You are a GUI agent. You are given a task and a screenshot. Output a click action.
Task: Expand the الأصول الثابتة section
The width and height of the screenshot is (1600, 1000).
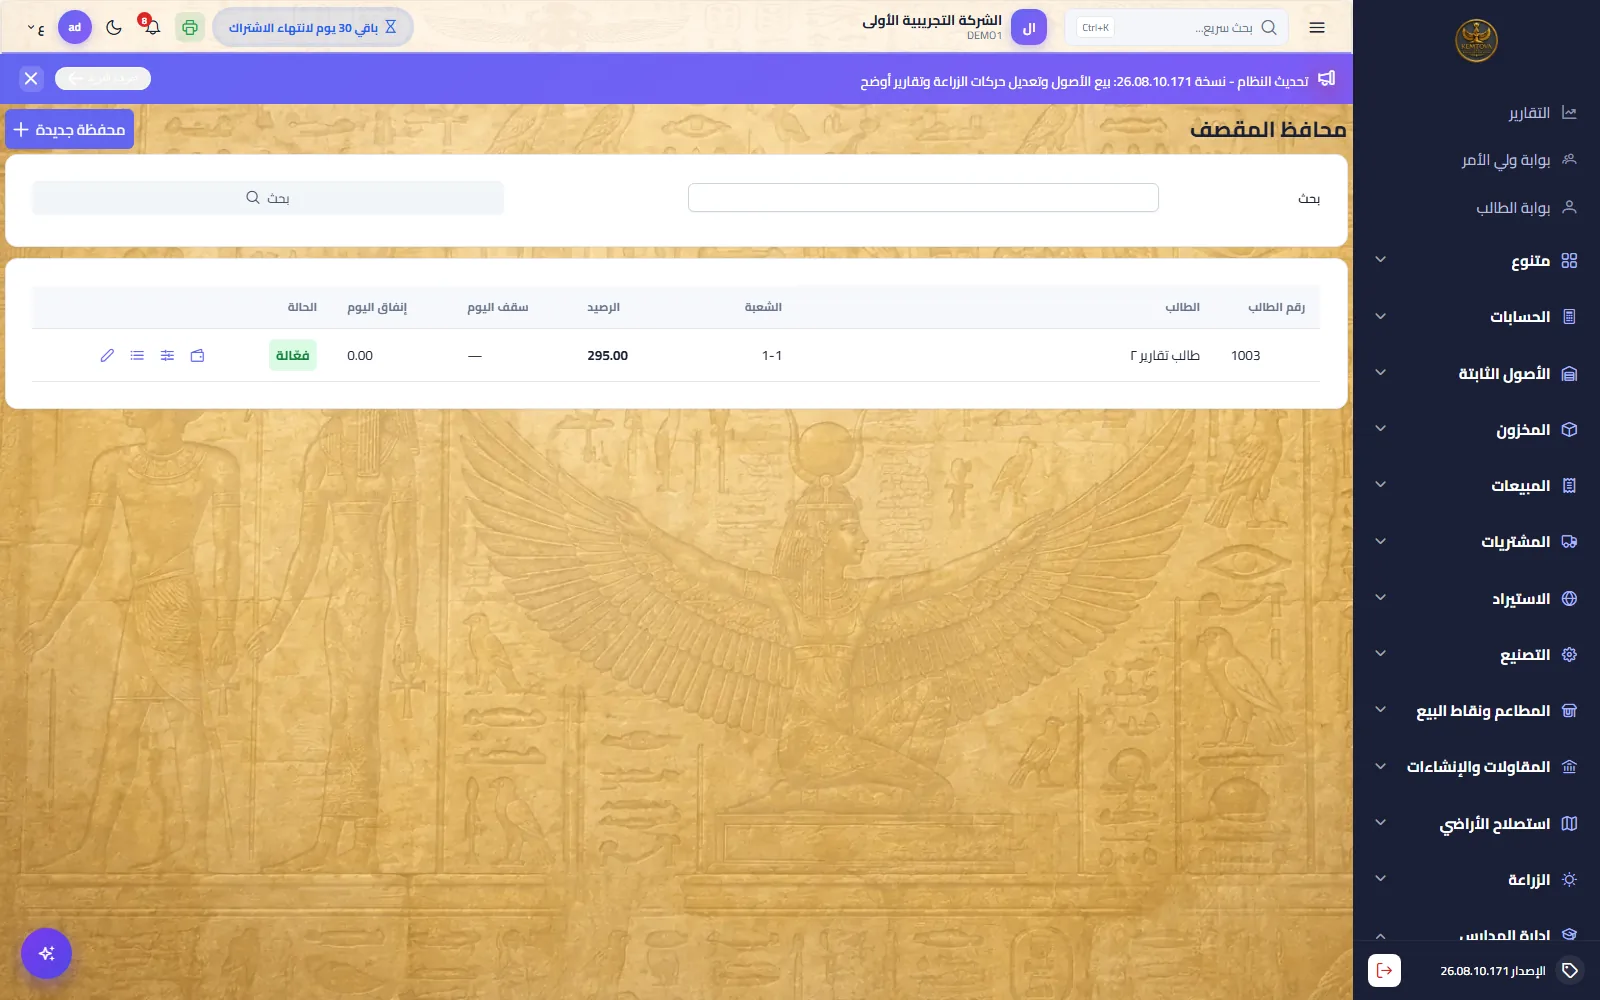[x=1476, y=373]
